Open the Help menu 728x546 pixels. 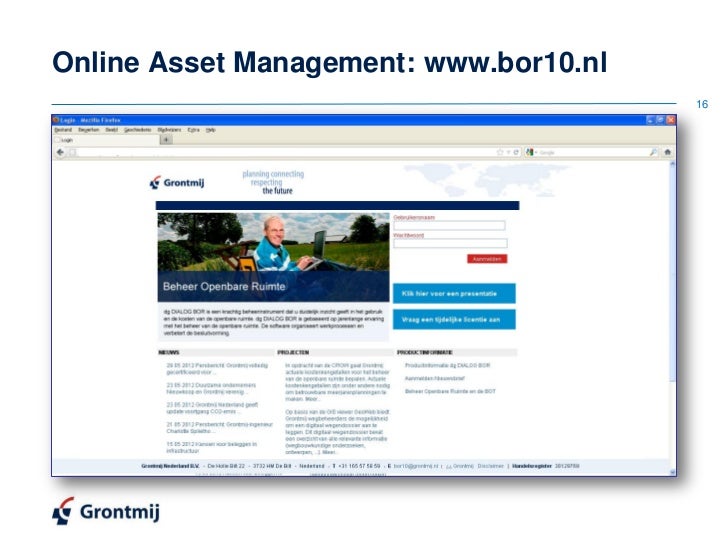(211, 130)
